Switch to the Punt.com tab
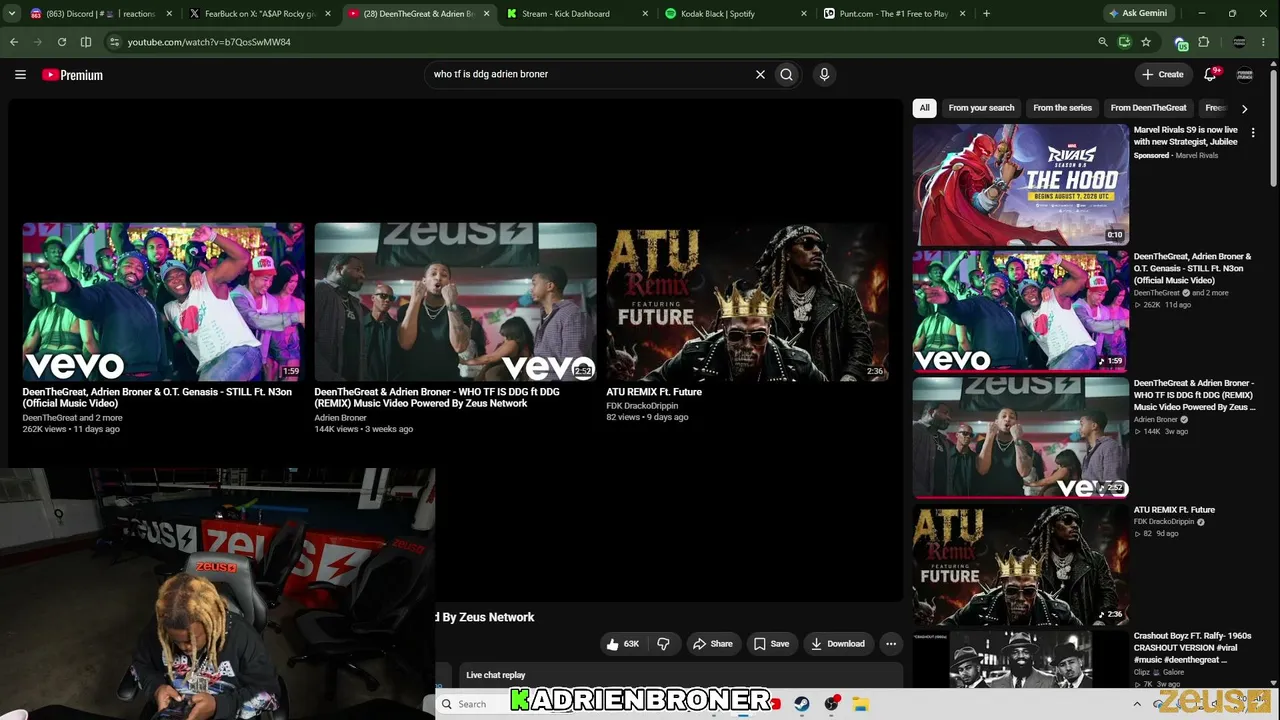1280x720 pixels. pyautogui.click(x=894, y=14)
